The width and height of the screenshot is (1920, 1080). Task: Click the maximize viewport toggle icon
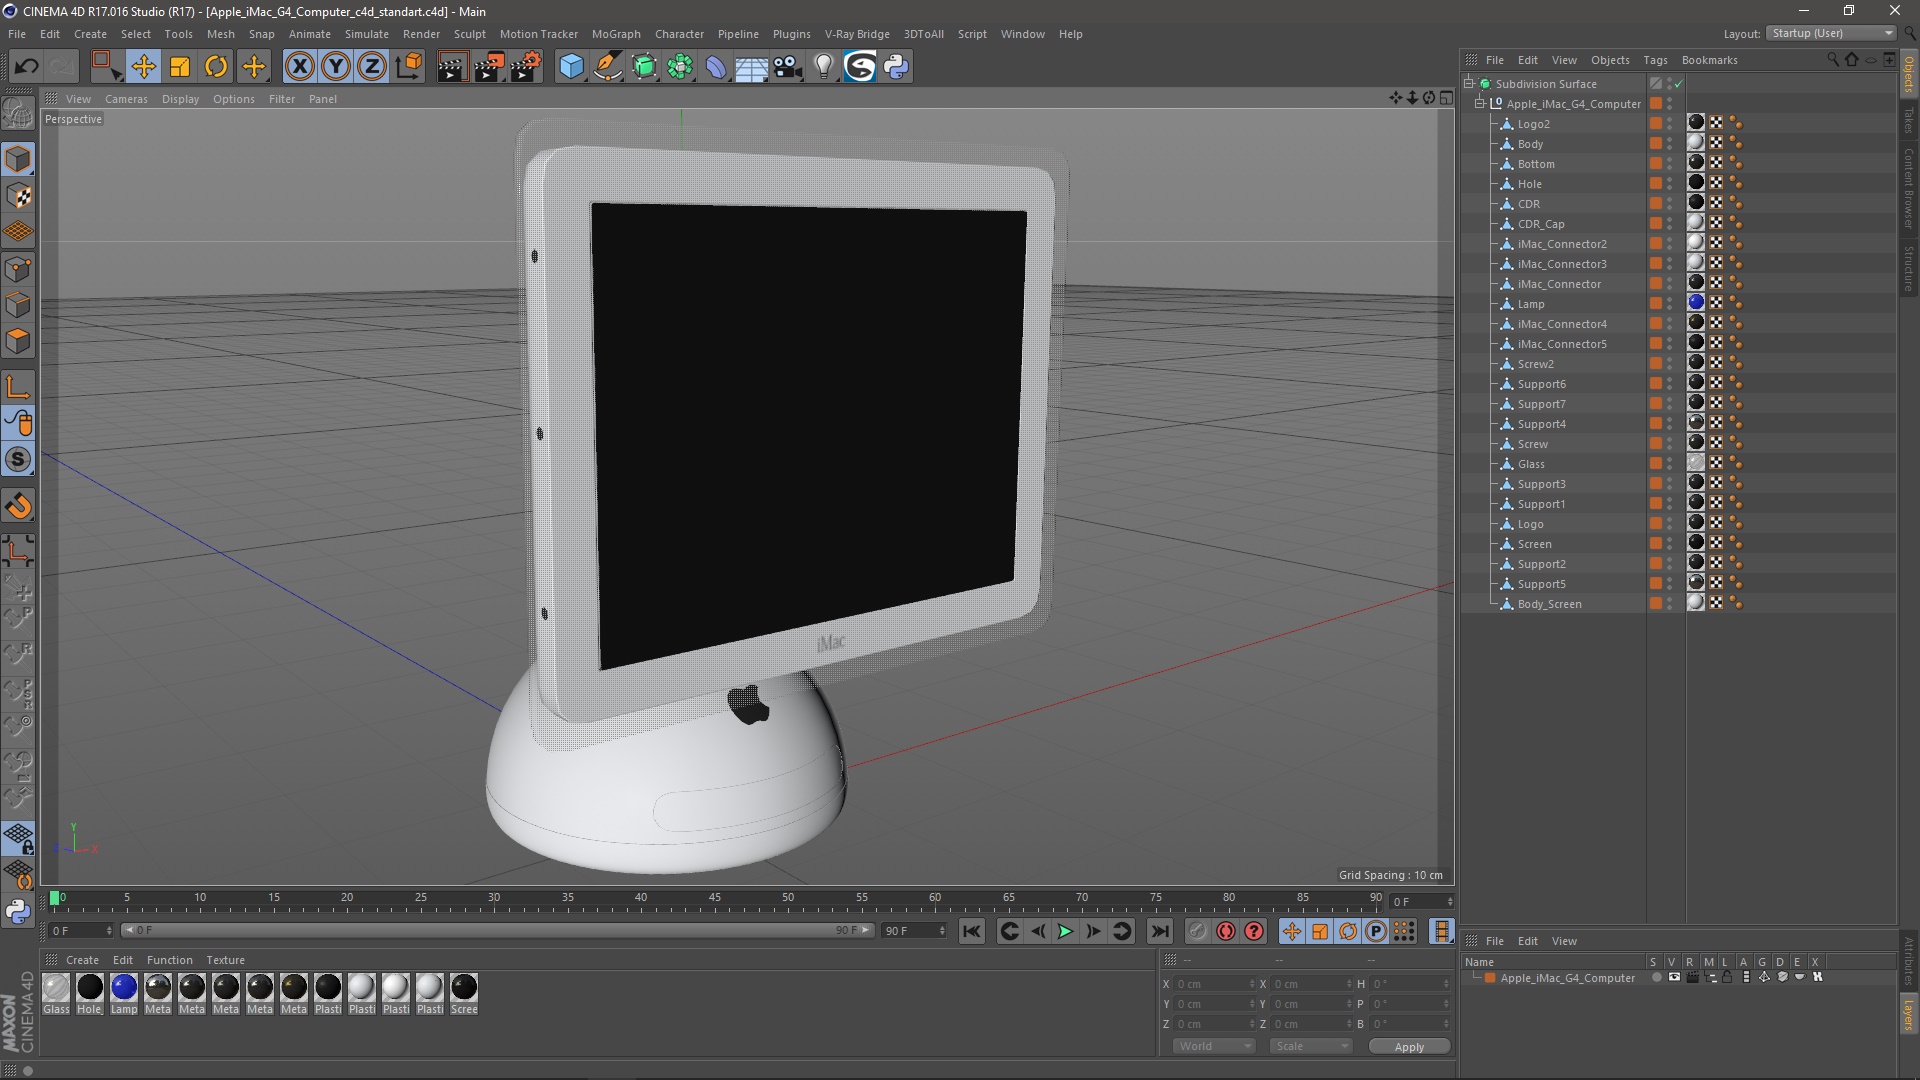(1446, 98)
